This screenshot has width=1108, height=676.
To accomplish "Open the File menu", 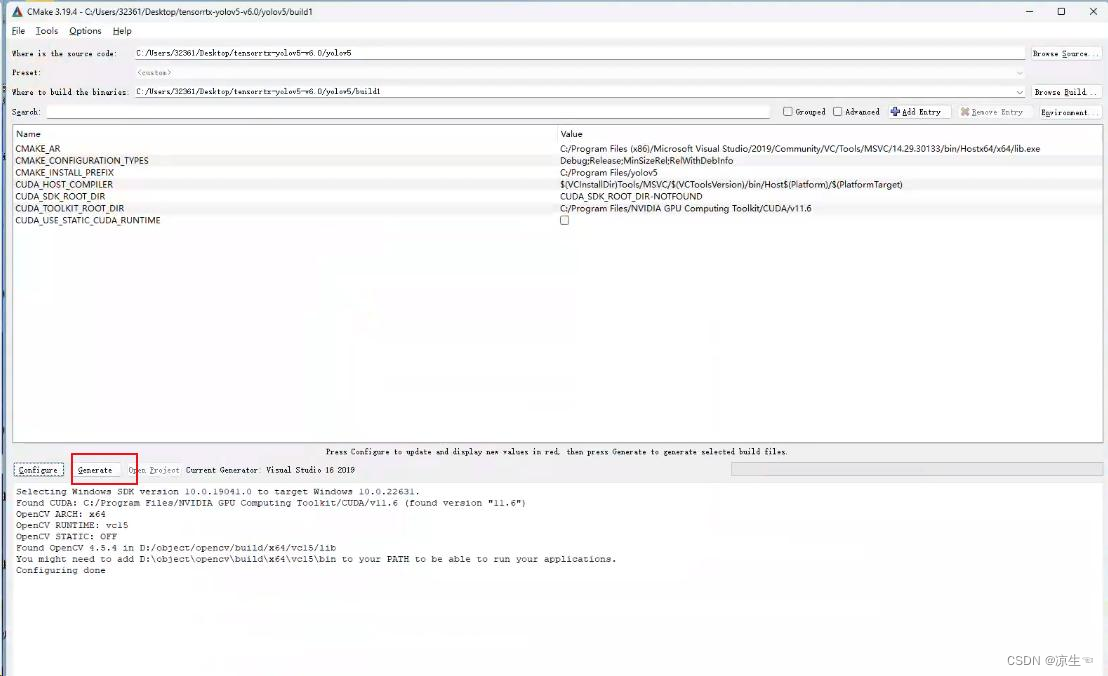I will 18,31.
